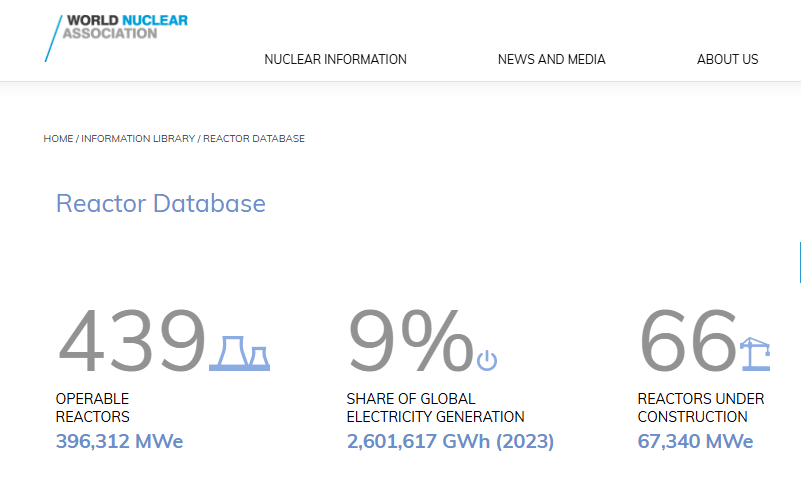Viewport: 801px width, 500px height.
Task: Go to Home breadcrumb link
Action: tap(58, 138)
